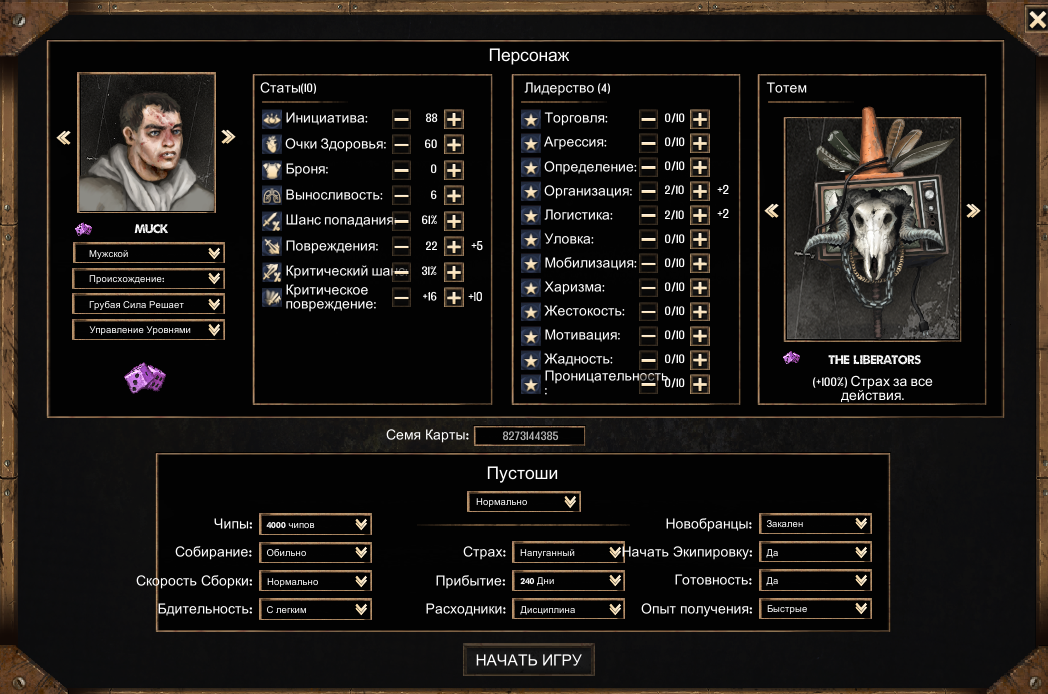Open the Пустоши difficulty Нормально dropdown
The image size is (1048, 694).
pyautogui.click(x=523, y=501)
